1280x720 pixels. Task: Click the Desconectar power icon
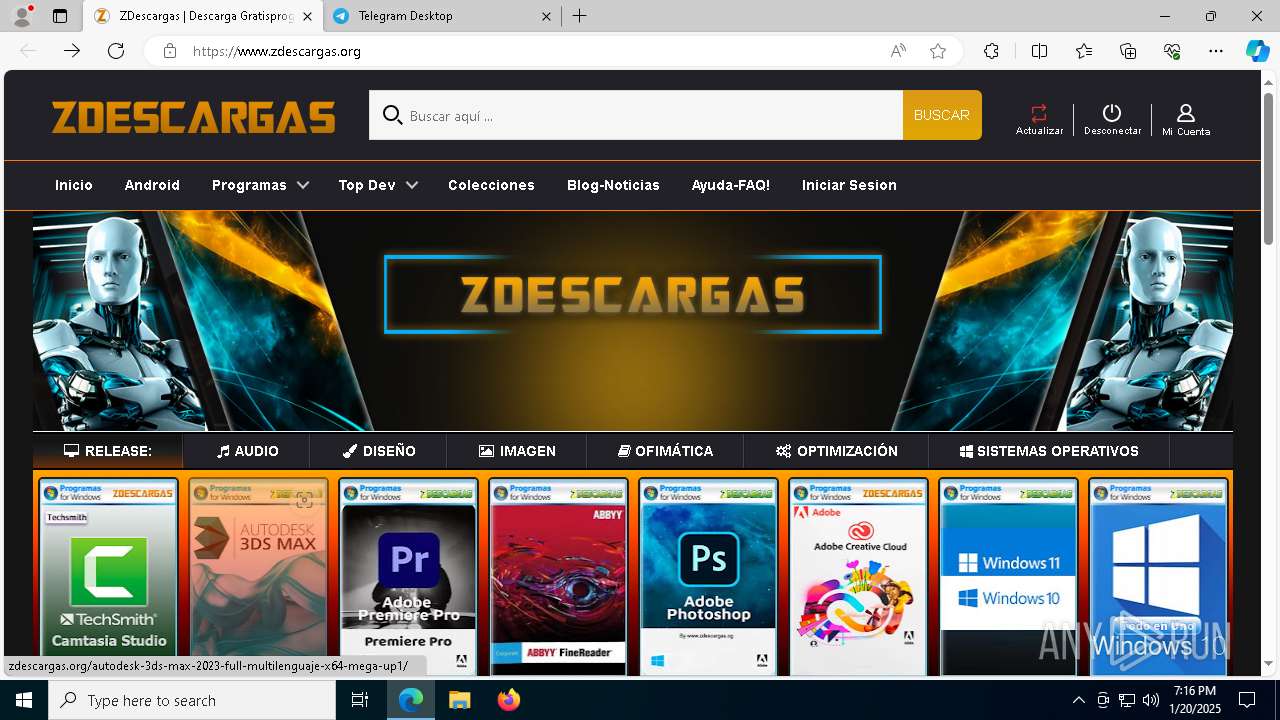point(1112,113)
